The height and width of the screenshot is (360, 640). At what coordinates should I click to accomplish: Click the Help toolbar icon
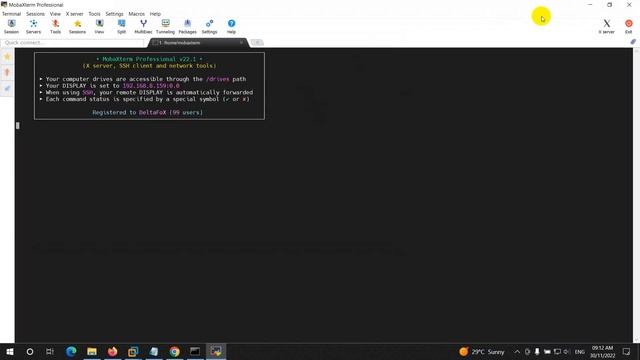point(231,27)
